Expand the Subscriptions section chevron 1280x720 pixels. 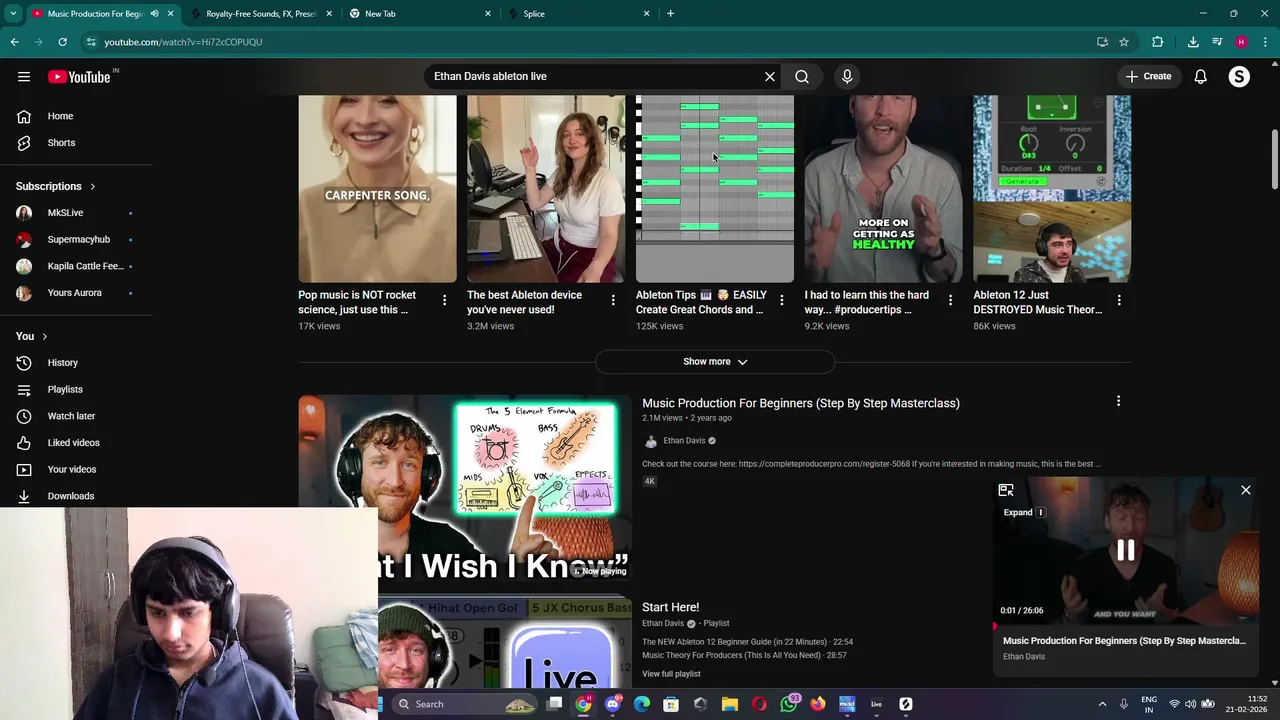(92, 186)
